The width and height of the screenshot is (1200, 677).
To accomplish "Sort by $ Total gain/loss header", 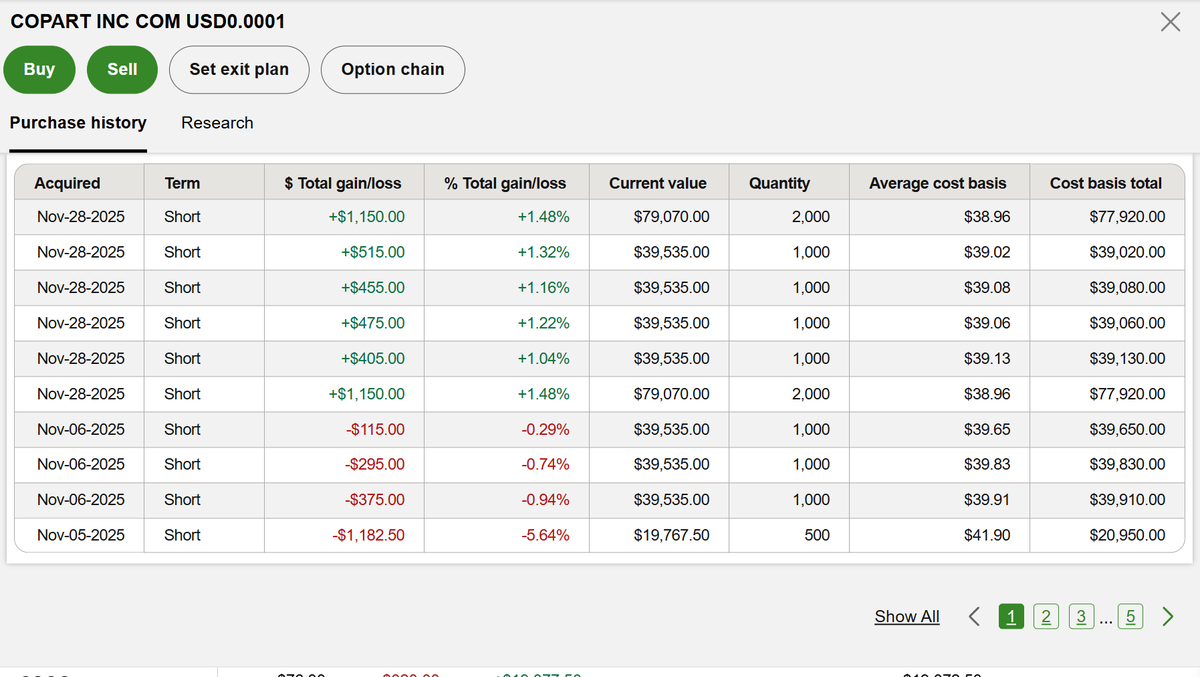I will pyautogui.click(x=343, y=183).
